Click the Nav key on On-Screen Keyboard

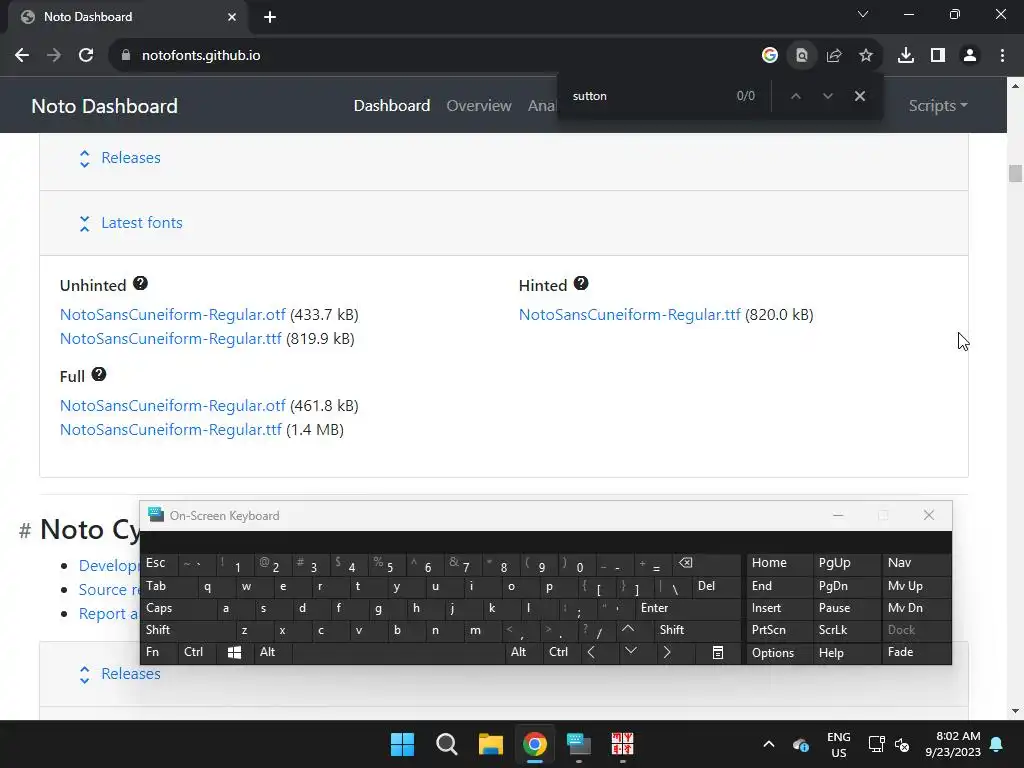point(916,564)
